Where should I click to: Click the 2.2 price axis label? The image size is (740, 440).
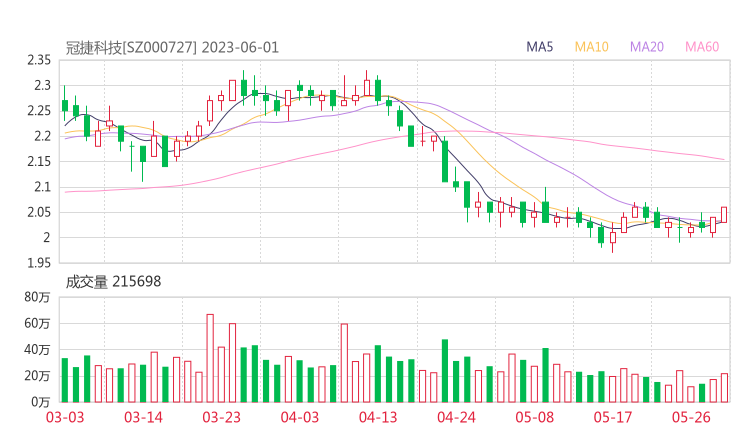42,136
